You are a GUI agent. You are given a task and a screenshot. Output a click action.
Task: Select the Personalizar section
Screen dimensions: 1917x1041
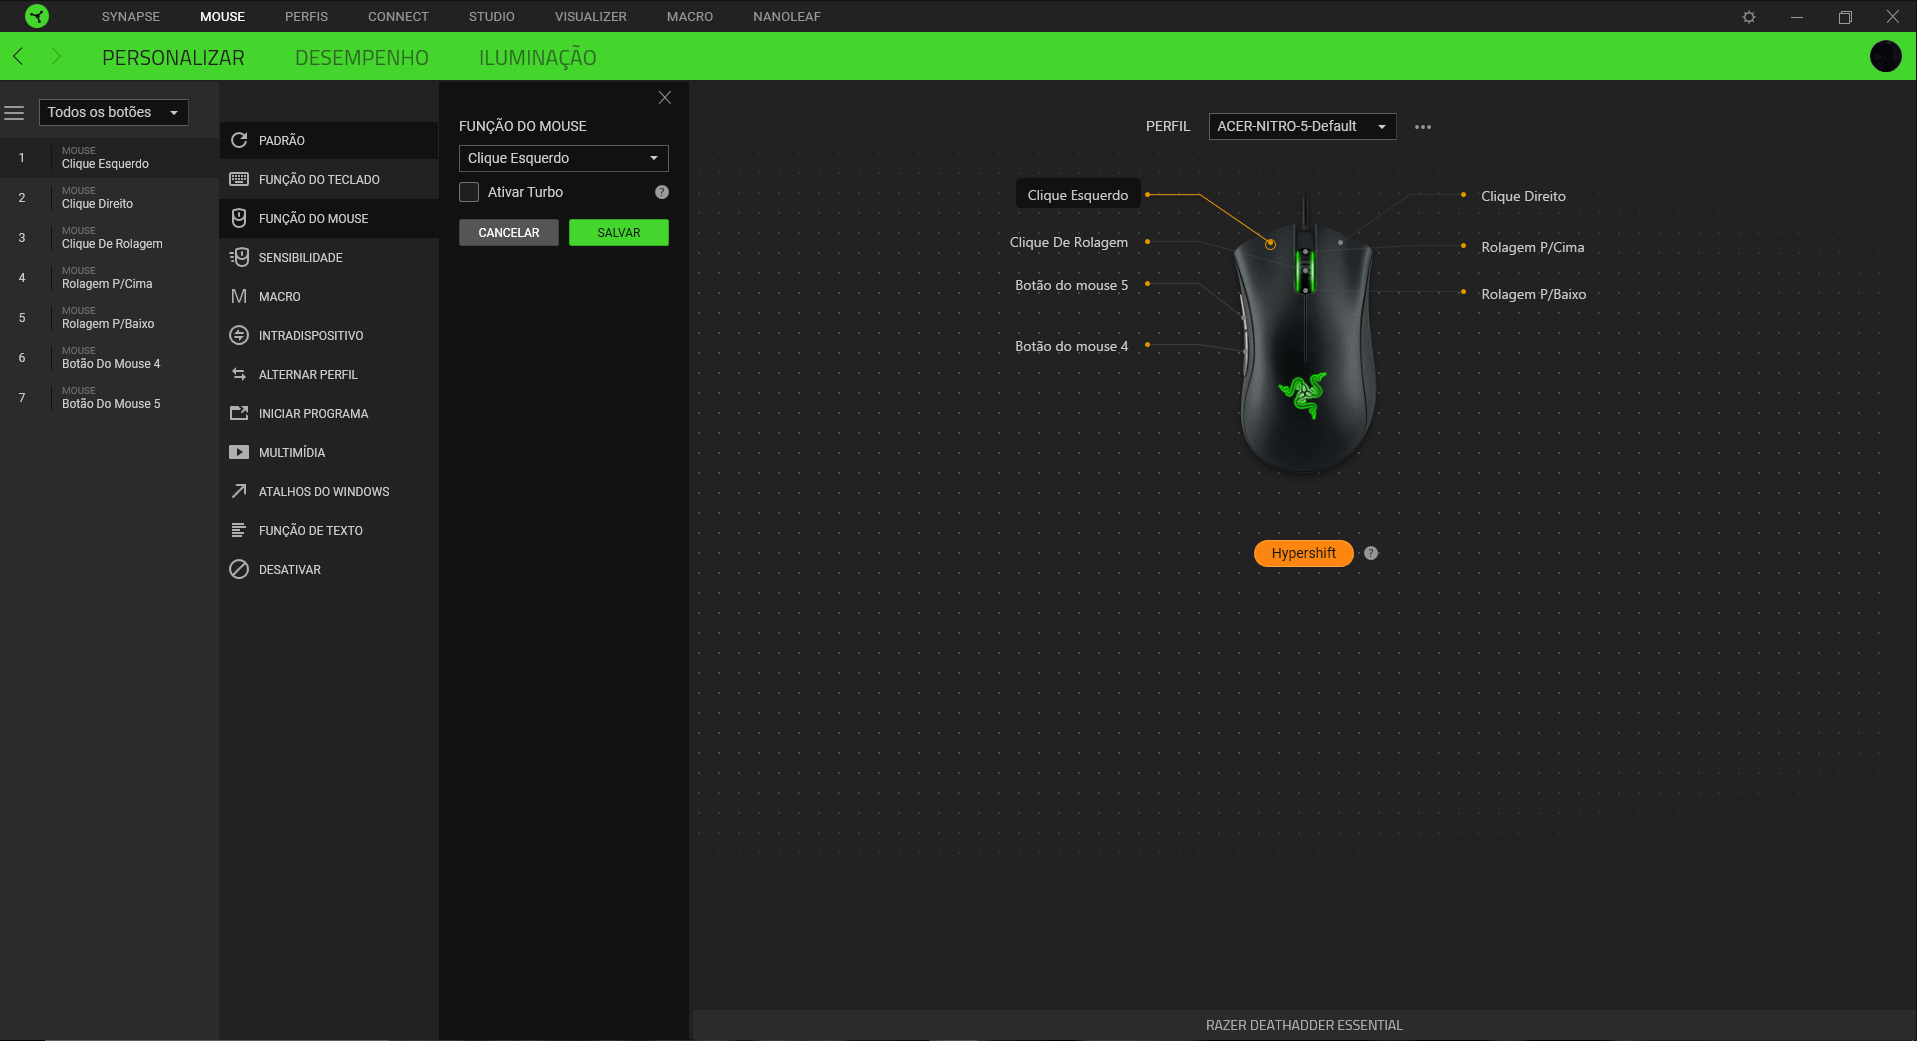point(173,58)
